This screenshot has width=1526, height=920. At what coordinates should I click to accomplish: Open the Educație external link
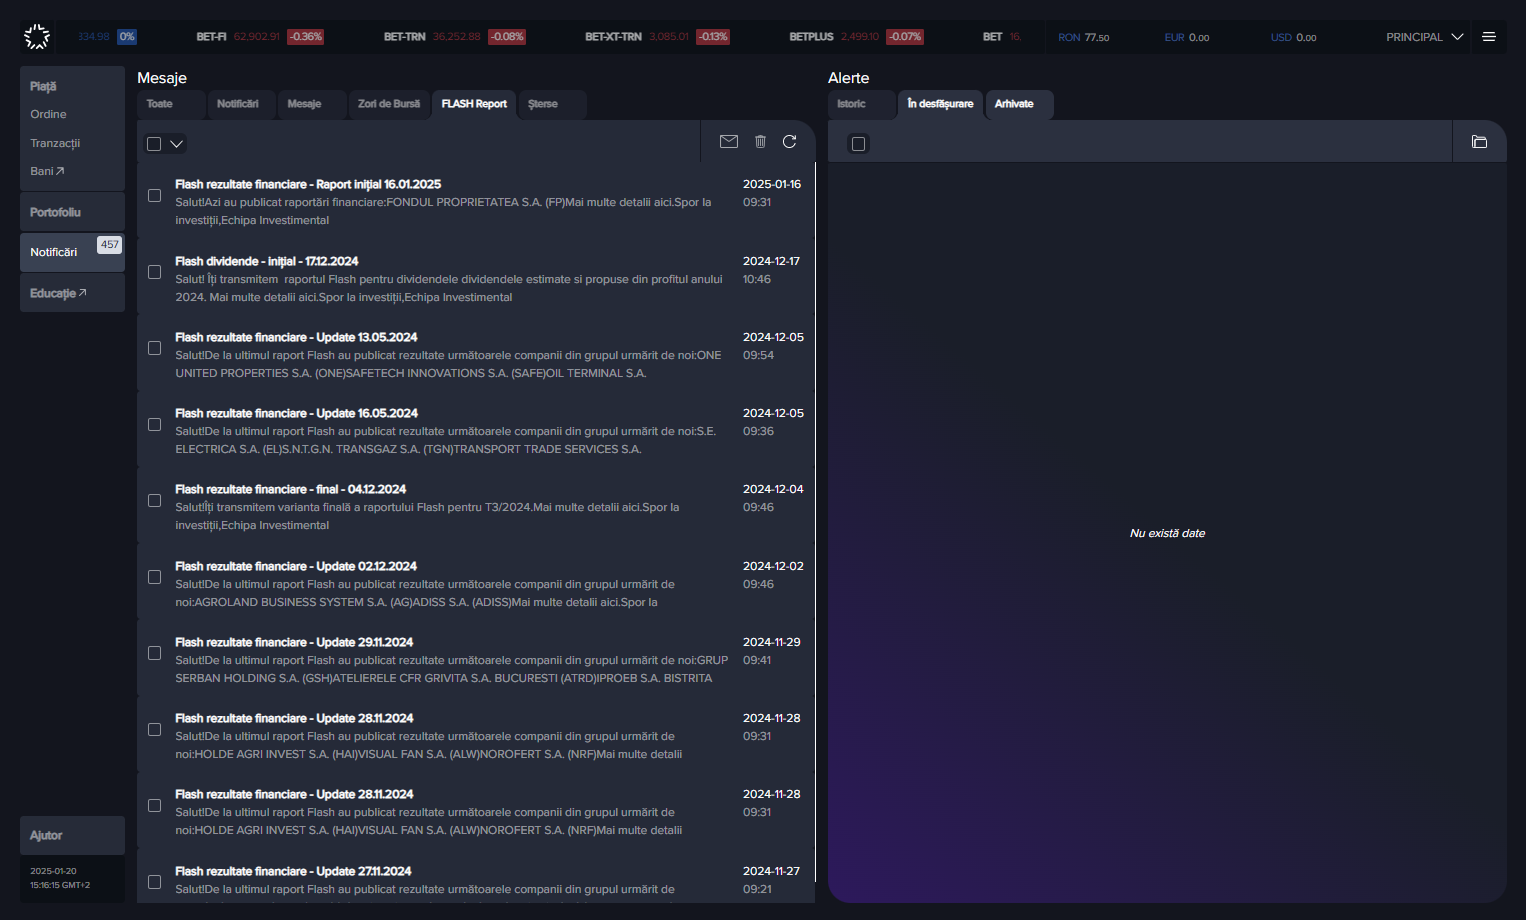pyautogui.click(x=58, y=293)
